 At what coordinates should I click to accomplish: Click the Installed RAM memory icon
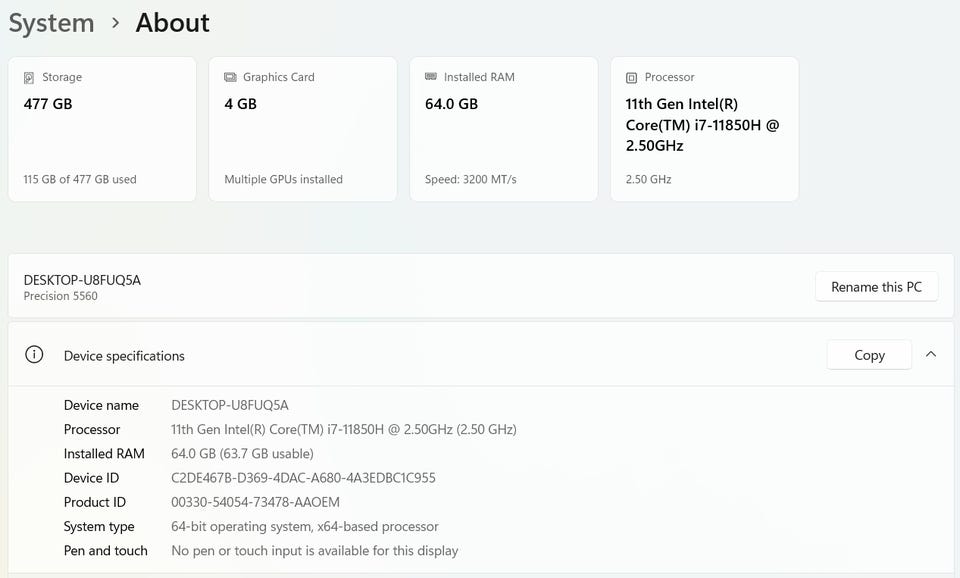pos(431,77)
